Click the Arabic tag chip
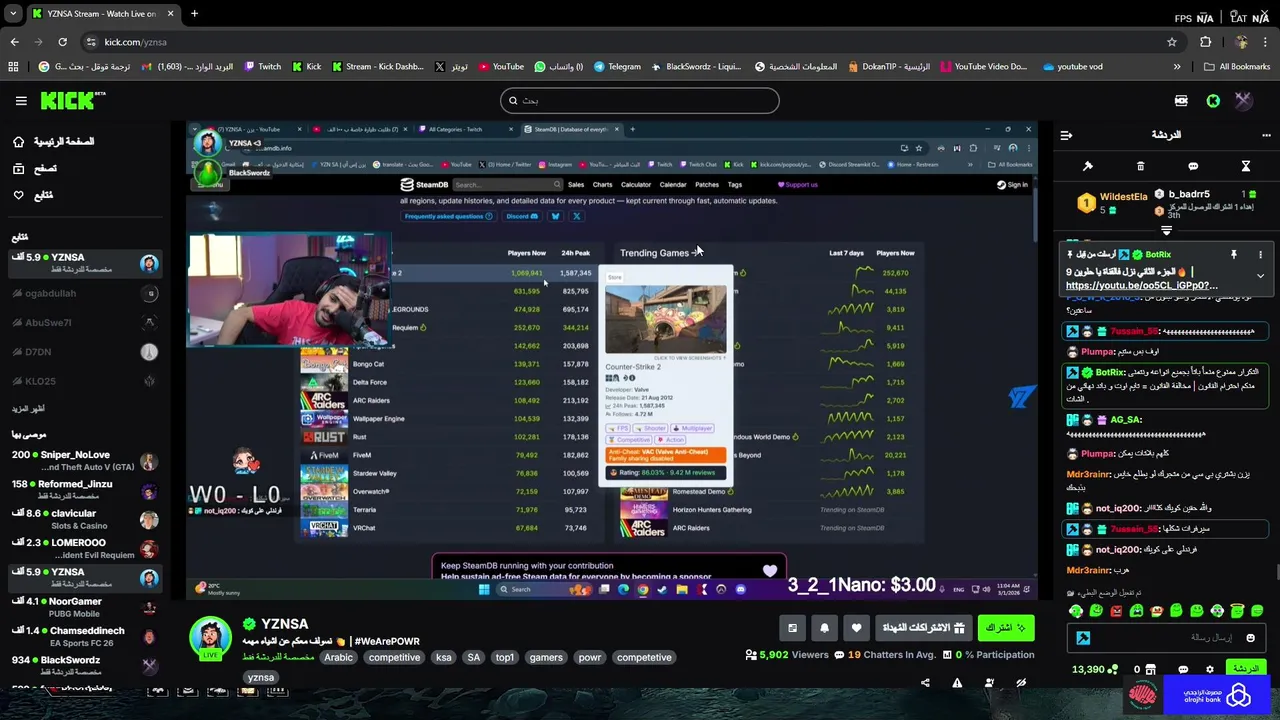1280x720 pixels. point(338,658)
